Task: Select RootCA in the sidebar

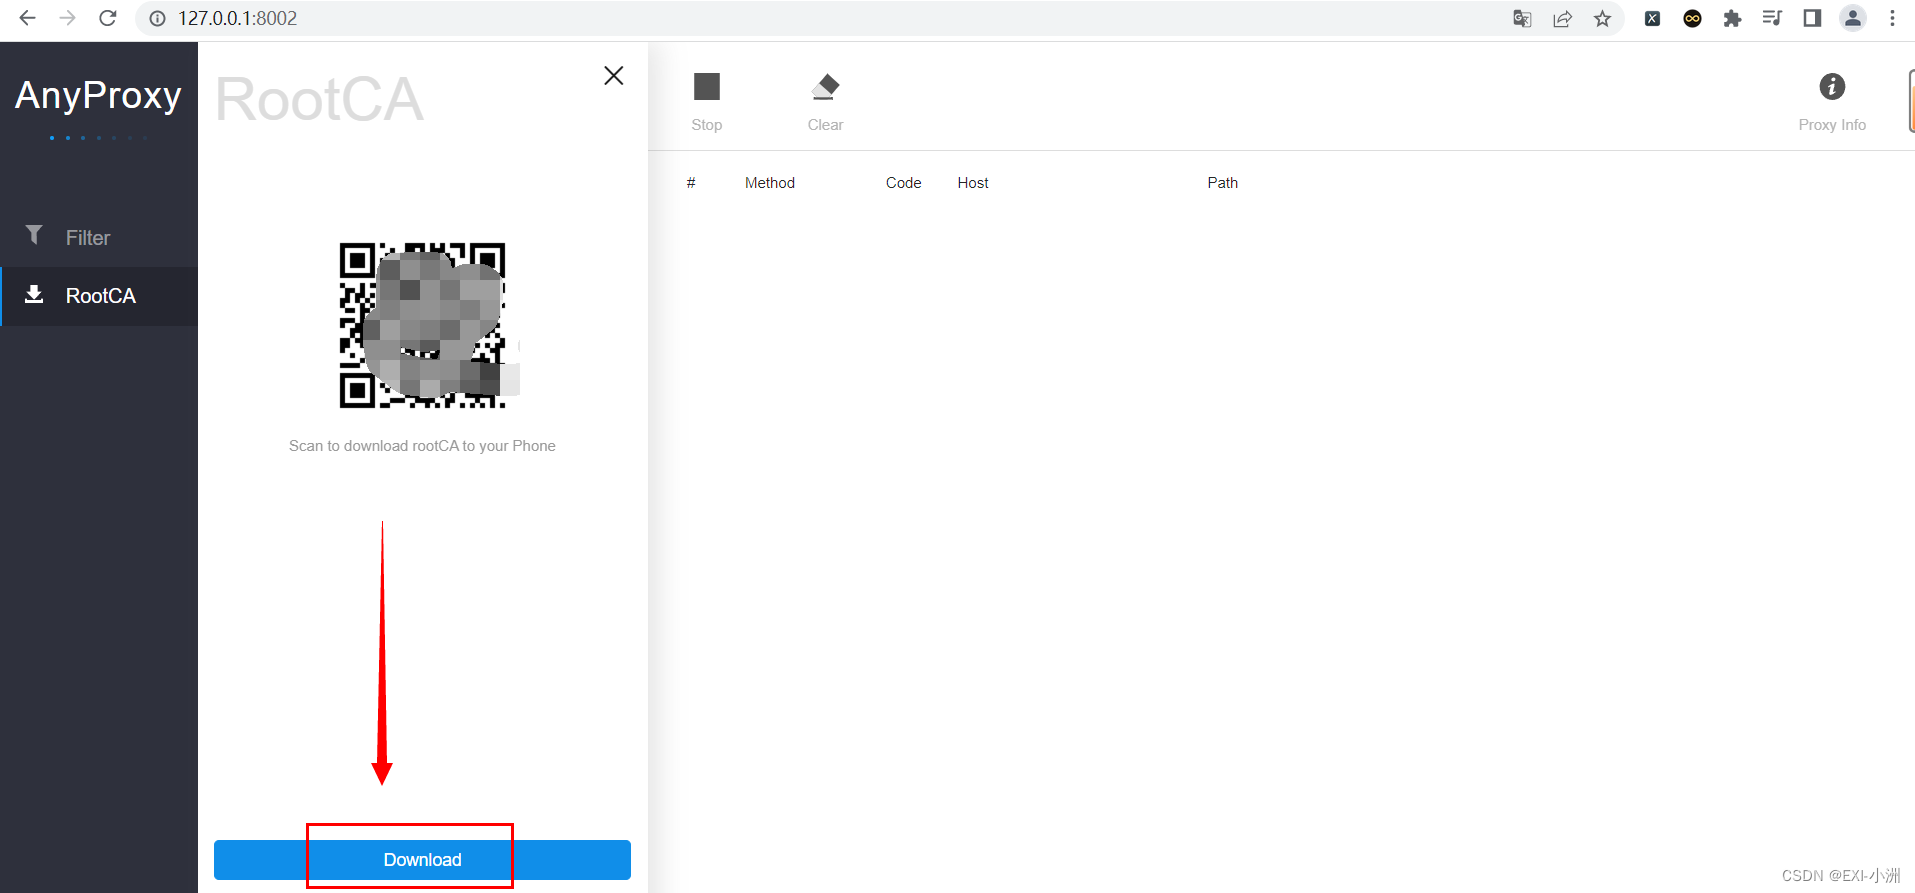Action: click(x=99, y=296)
